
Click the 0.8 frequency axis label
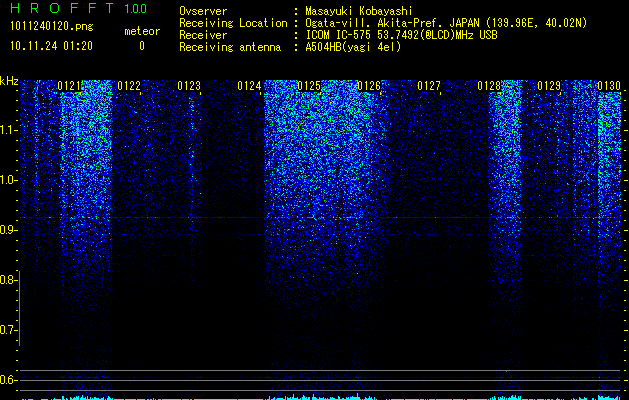(x=7, y=280)
